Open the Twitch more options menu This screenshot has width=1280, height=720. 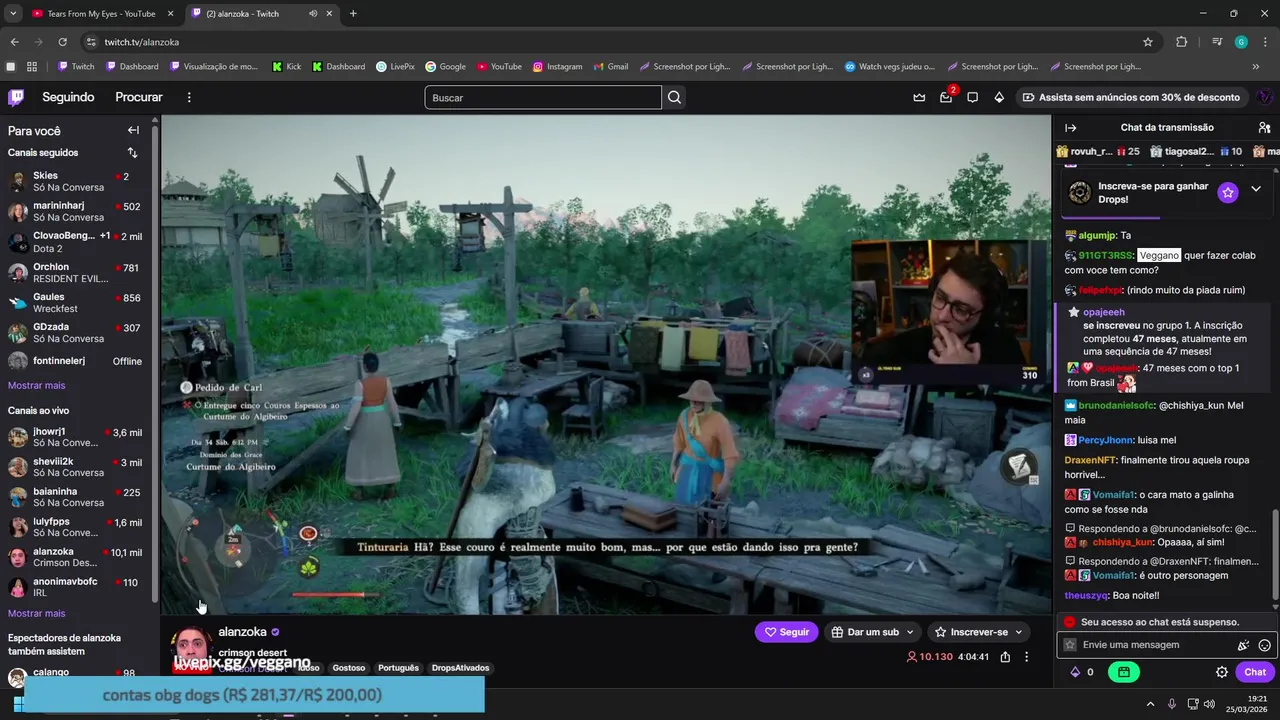click(189, 97)
